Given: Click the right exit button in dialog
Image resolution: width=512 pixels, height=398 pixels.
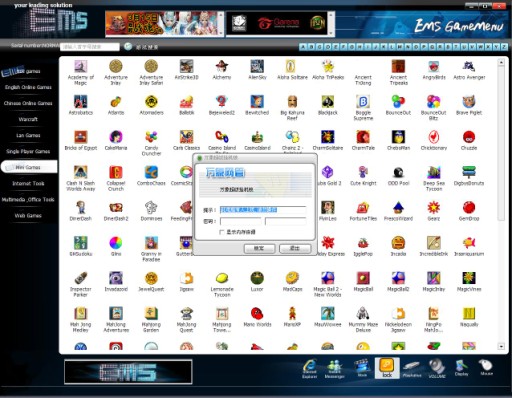Looking at the screenshot, I should click(295, 248).
